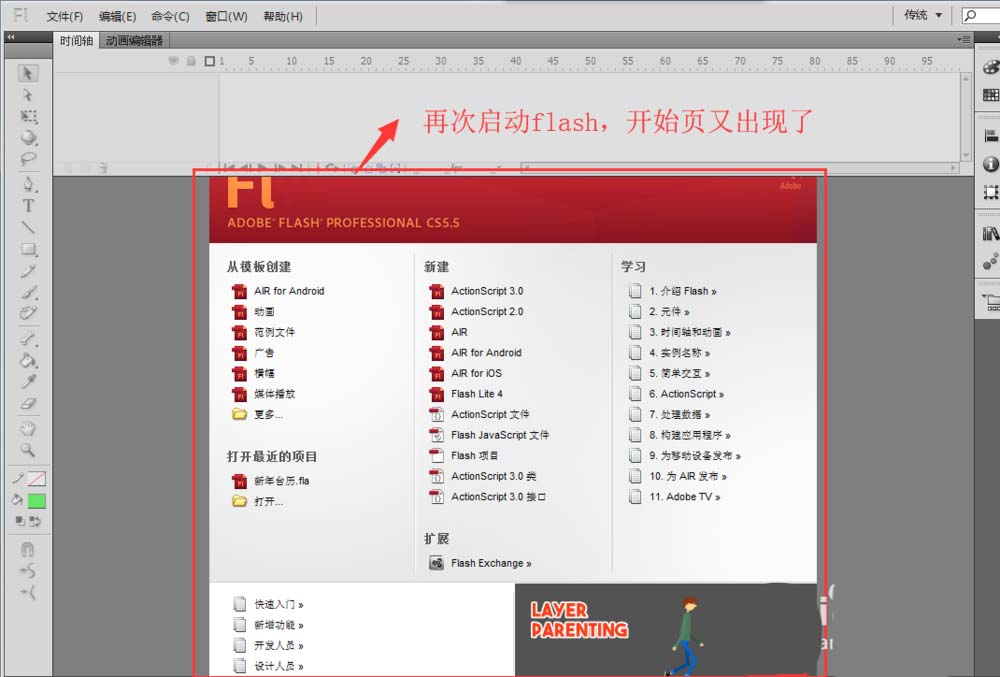Open the learning link 6. ActionScript
This screenshot has height=677, width=1000.
676,393
